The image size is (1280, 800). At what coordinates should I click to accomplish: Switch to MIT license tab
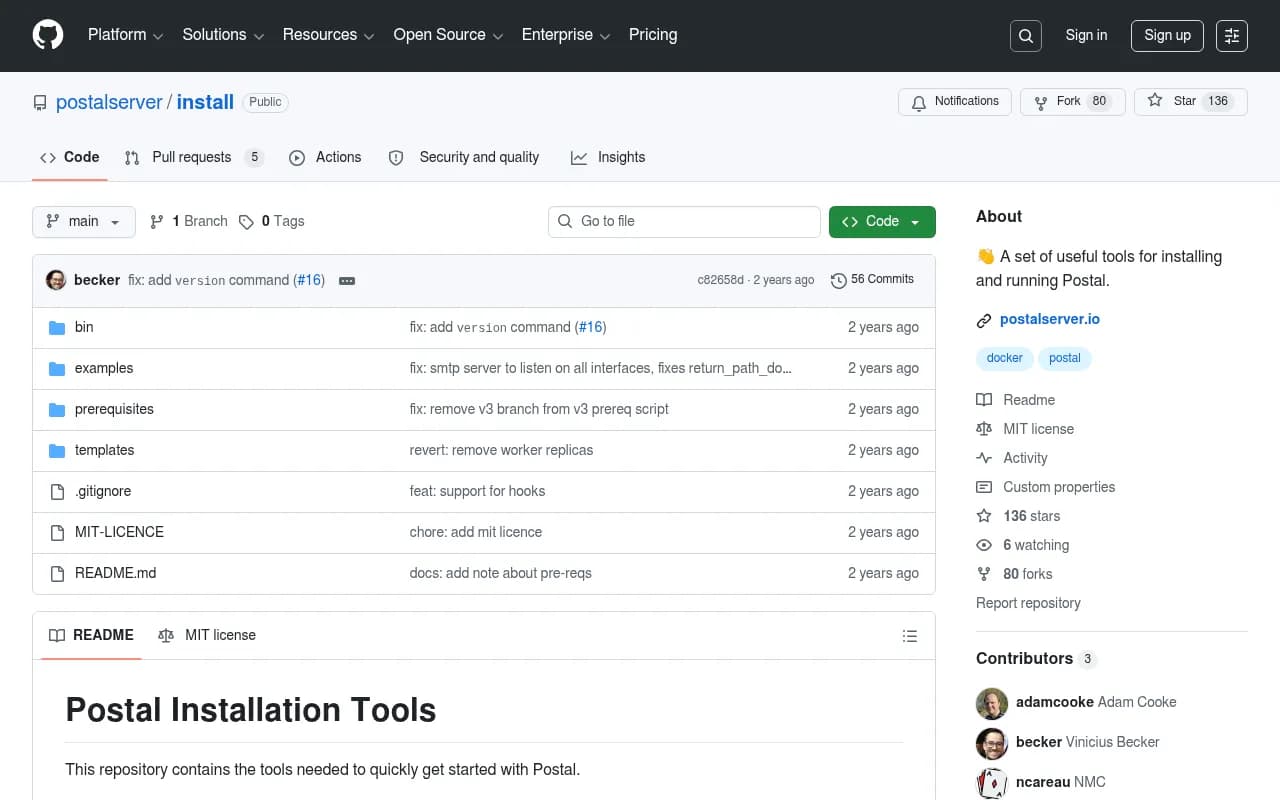tap(207, 636)
